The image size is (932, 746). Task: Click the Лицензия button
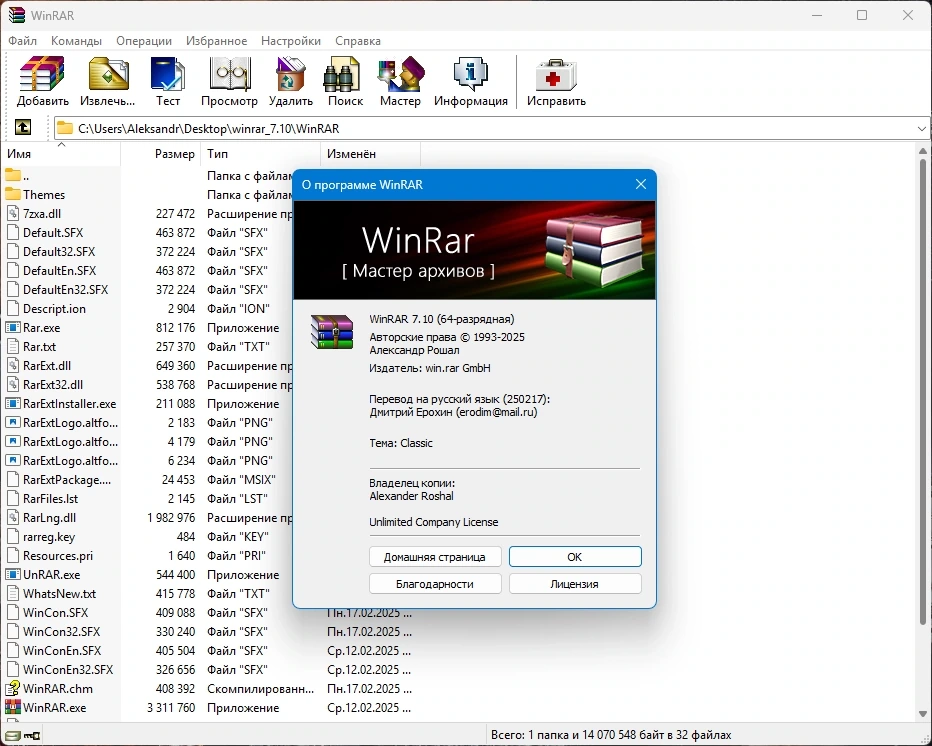tap(575, 584)
